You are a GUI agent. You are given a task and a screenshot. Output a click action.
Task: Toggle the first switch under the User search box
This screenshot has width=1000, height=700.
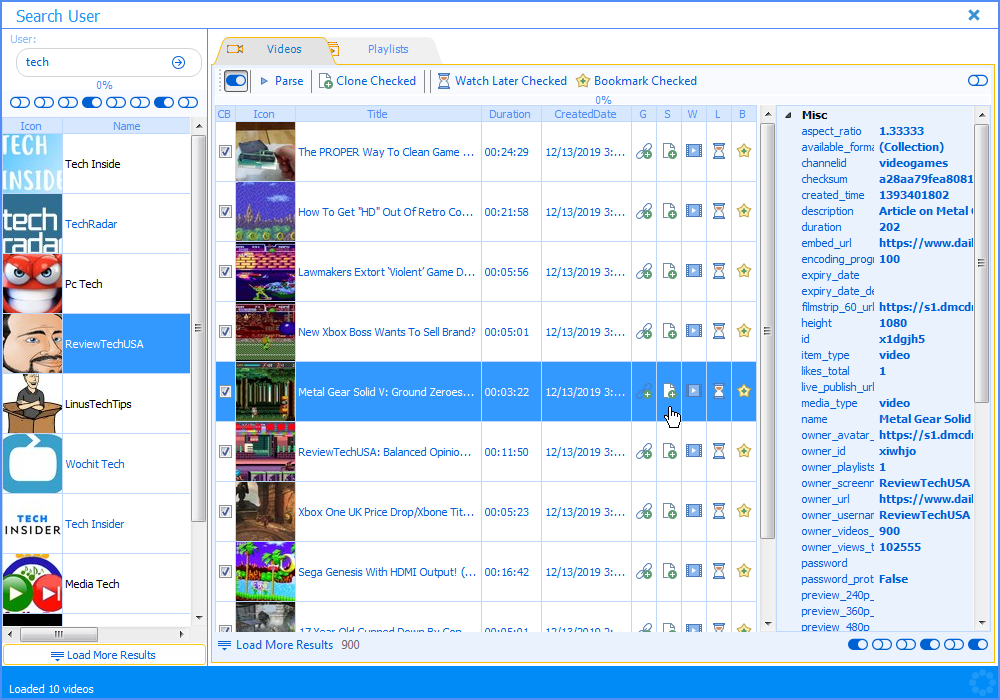tap(20, 103)
